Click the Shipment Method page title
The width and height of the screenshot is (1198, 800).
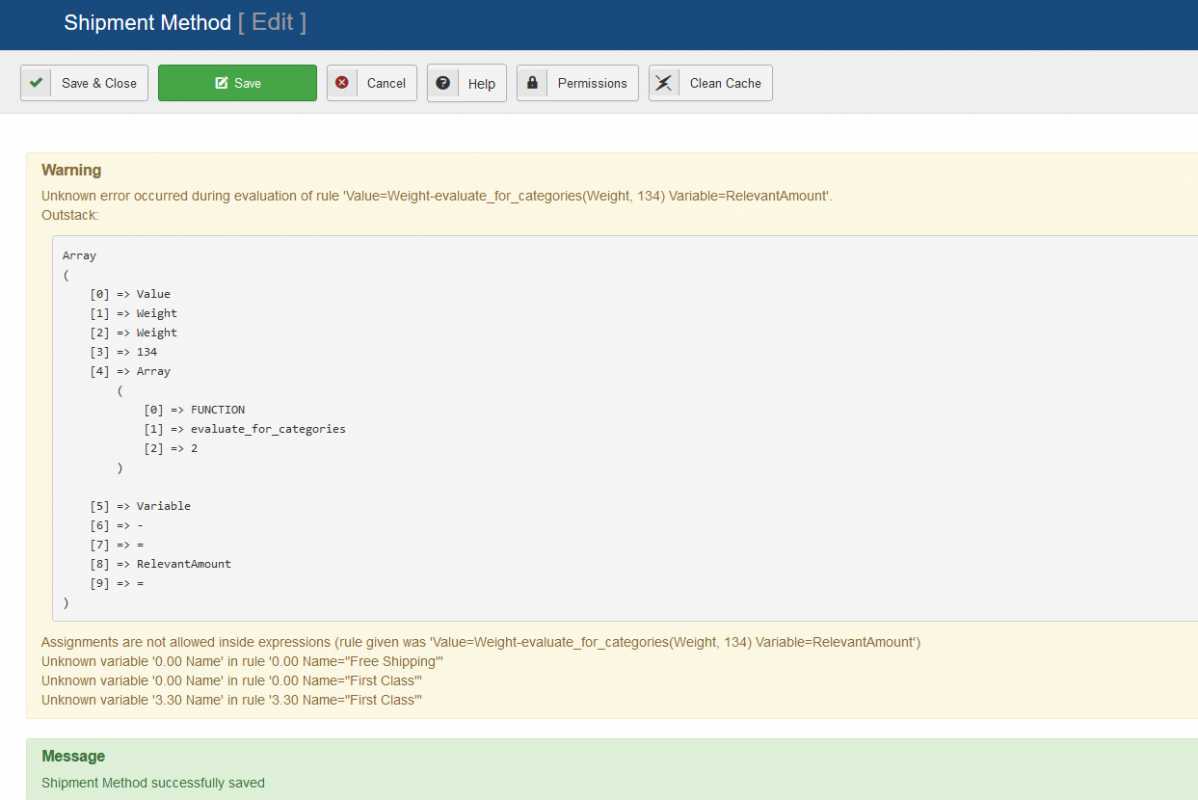click(x=147, y=23)
